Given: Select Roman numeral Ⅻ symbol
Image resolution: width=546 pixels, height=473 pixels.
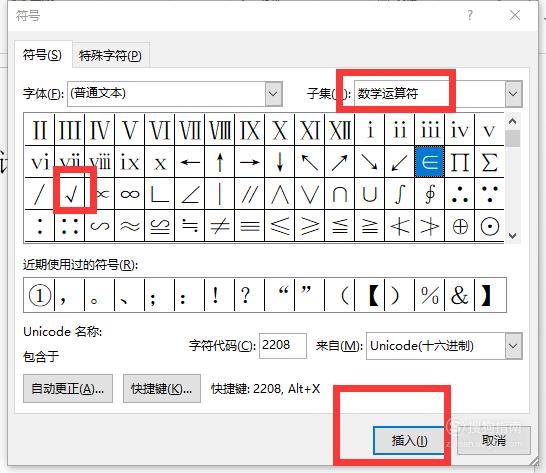Looking at the screenshot, I should coord(340,130).
